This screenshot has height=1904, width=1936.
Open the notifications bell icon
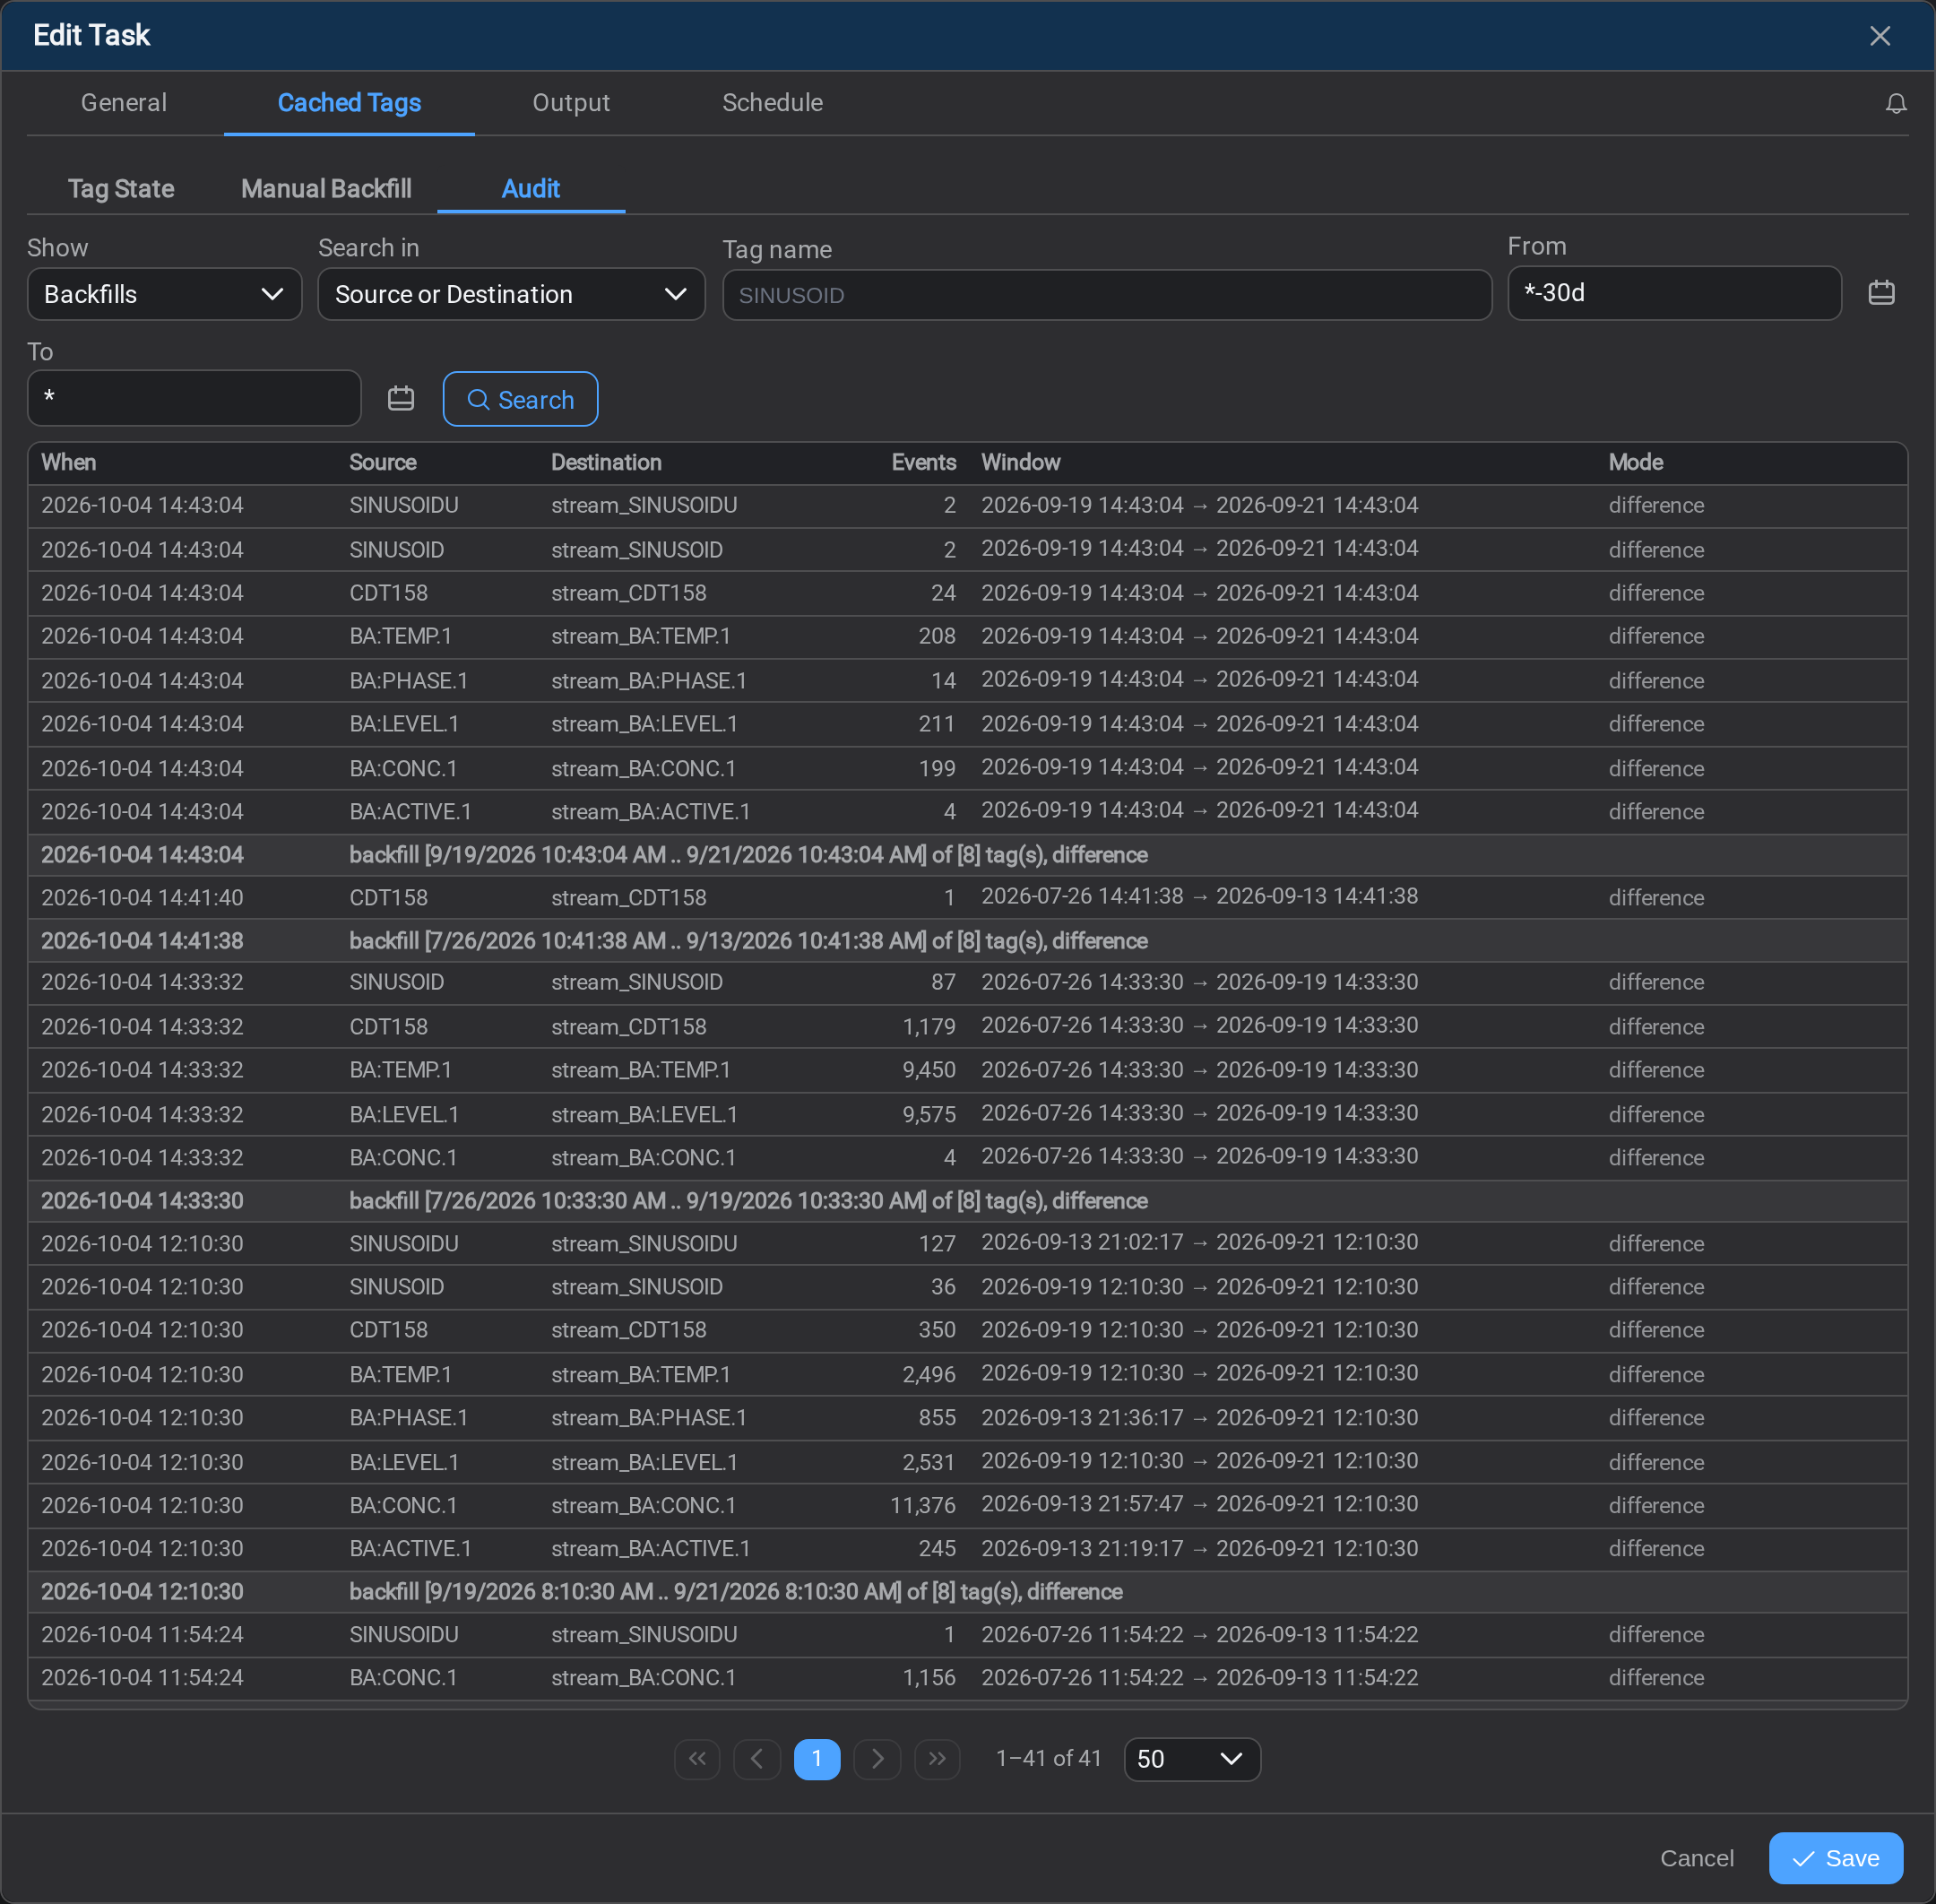point(1895,103)
